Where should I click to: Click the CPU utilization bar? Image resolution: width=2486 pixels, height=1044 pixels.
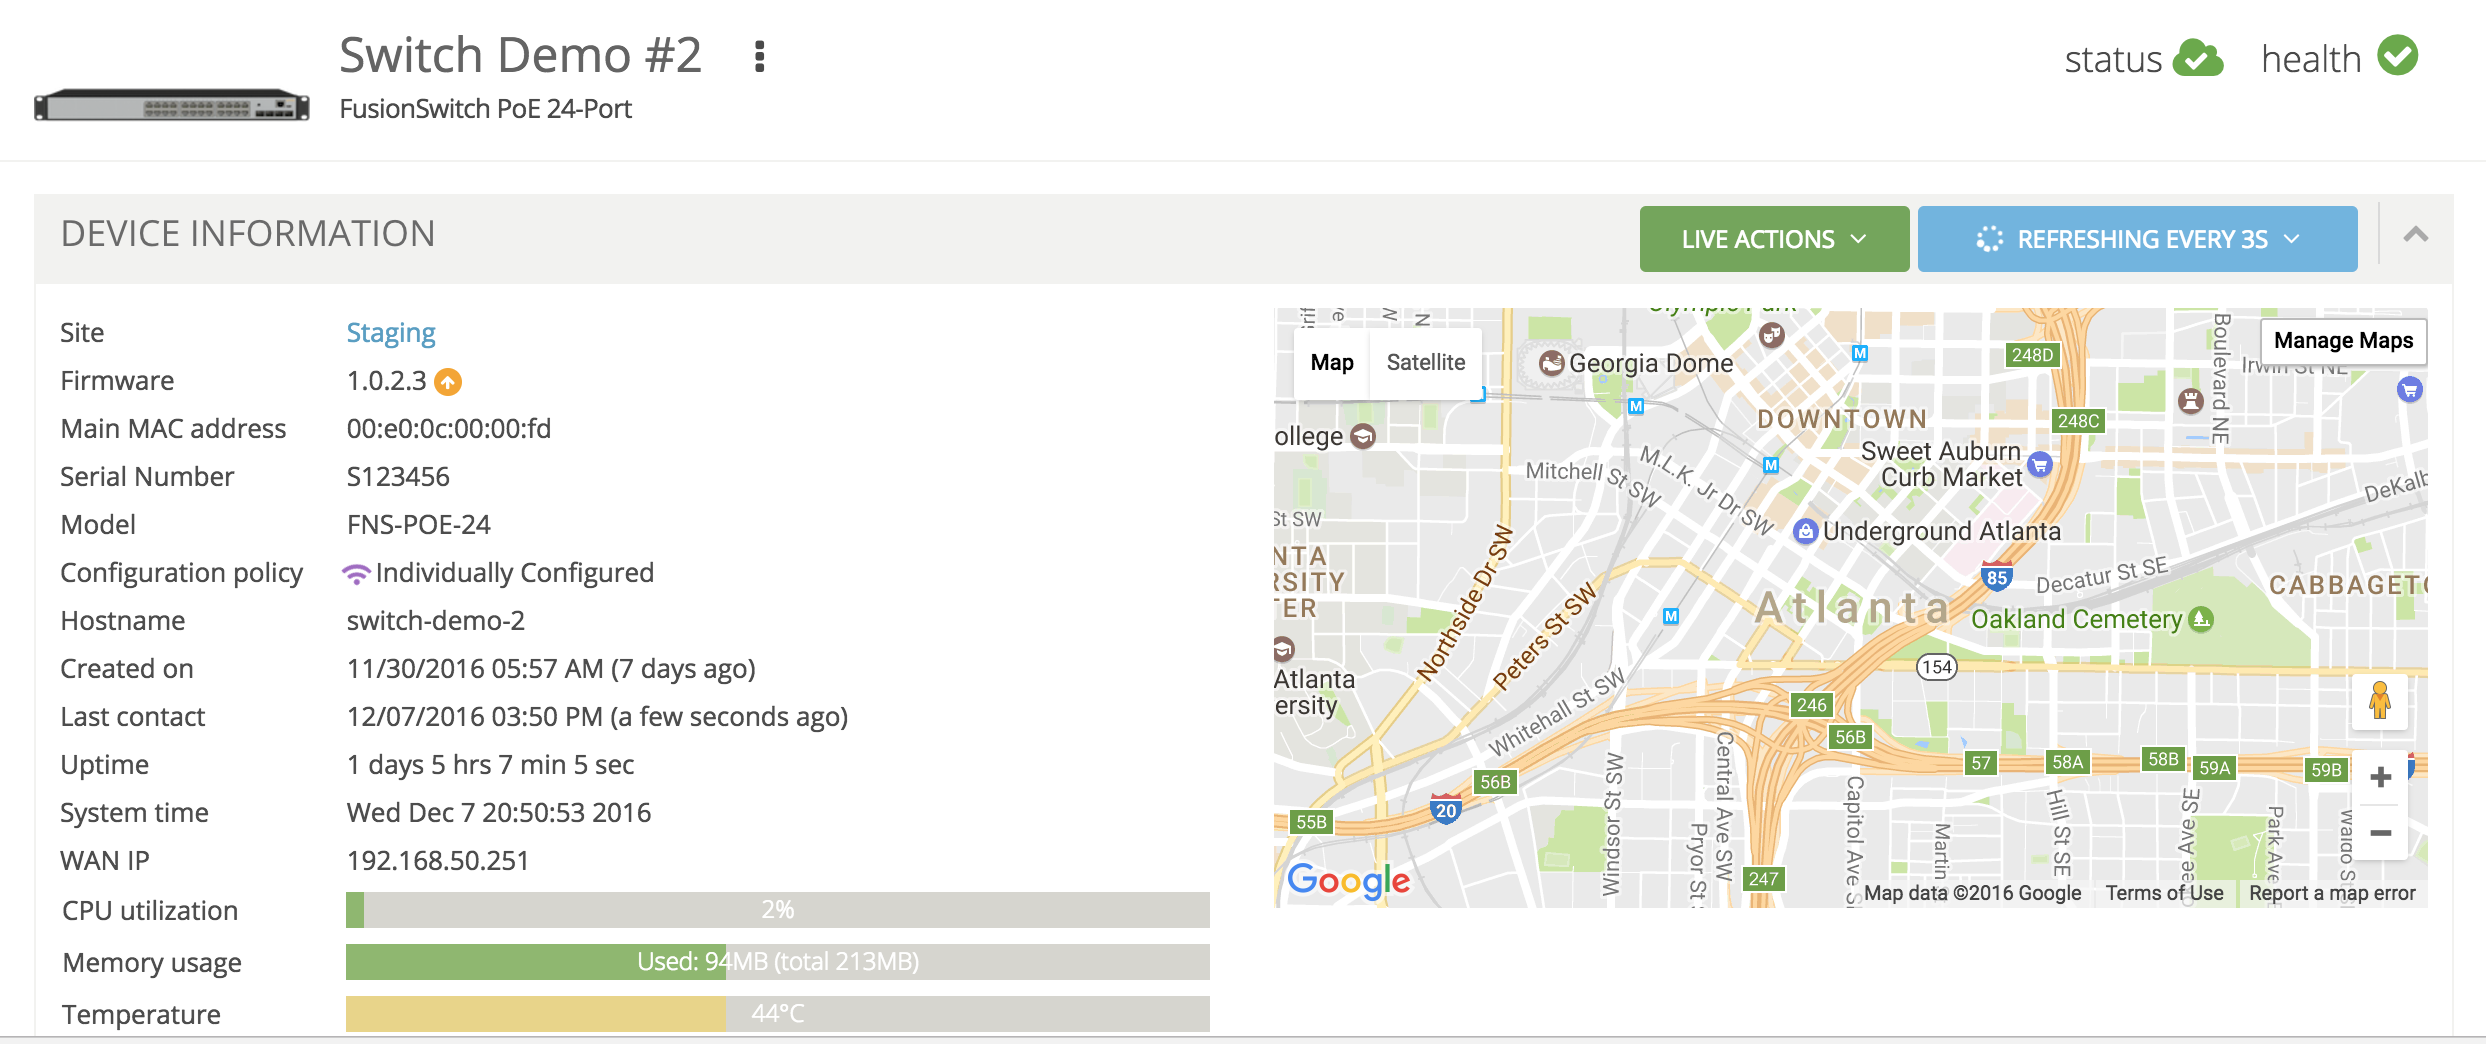point(777,910)
